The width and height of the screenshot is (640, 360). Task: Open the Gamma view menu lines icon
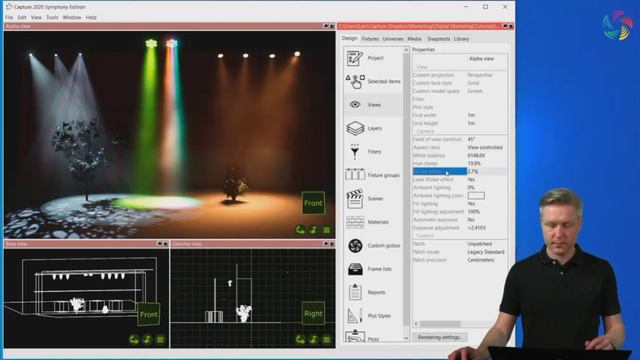pos(327,340)
